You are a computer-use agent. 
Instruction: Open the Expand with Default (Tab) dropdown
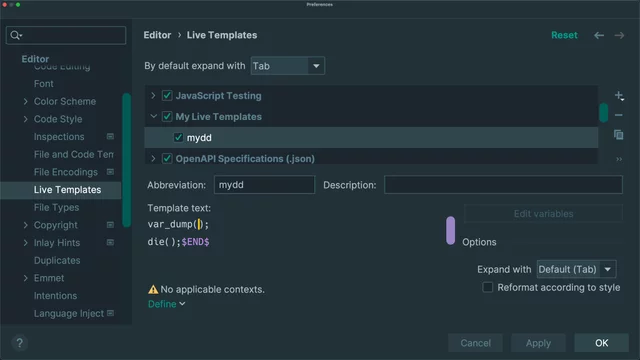(576, 269)
